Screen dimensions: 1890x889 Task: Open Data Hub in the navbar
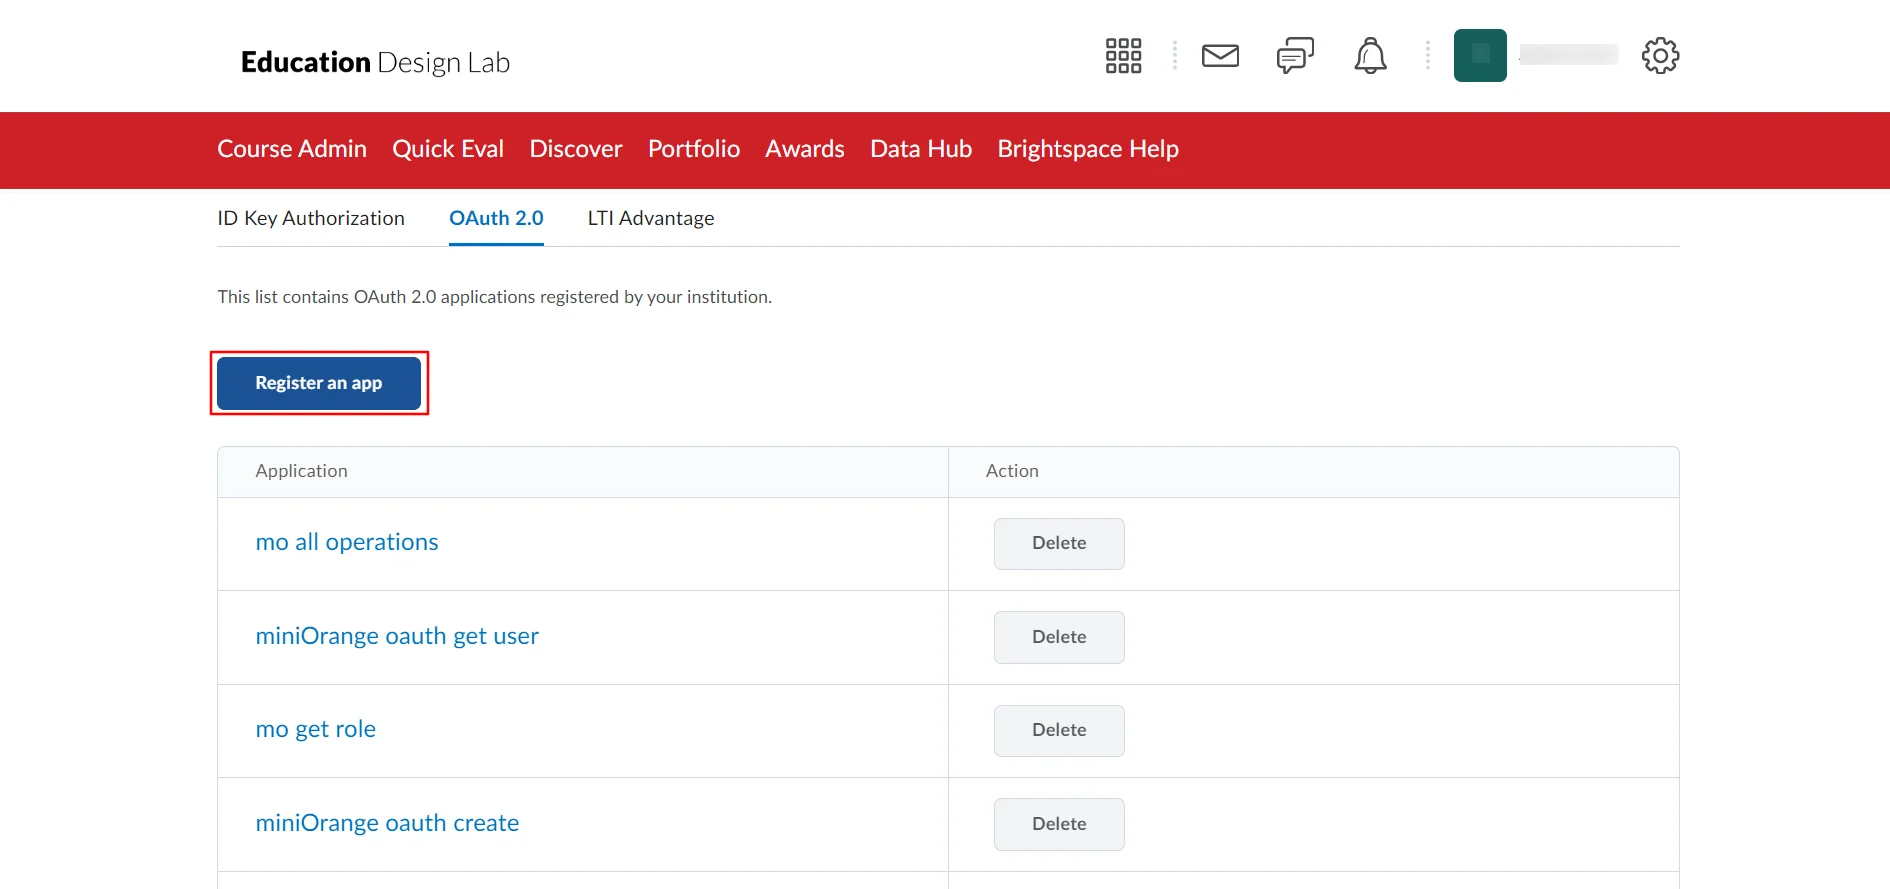tap(921, 149)
